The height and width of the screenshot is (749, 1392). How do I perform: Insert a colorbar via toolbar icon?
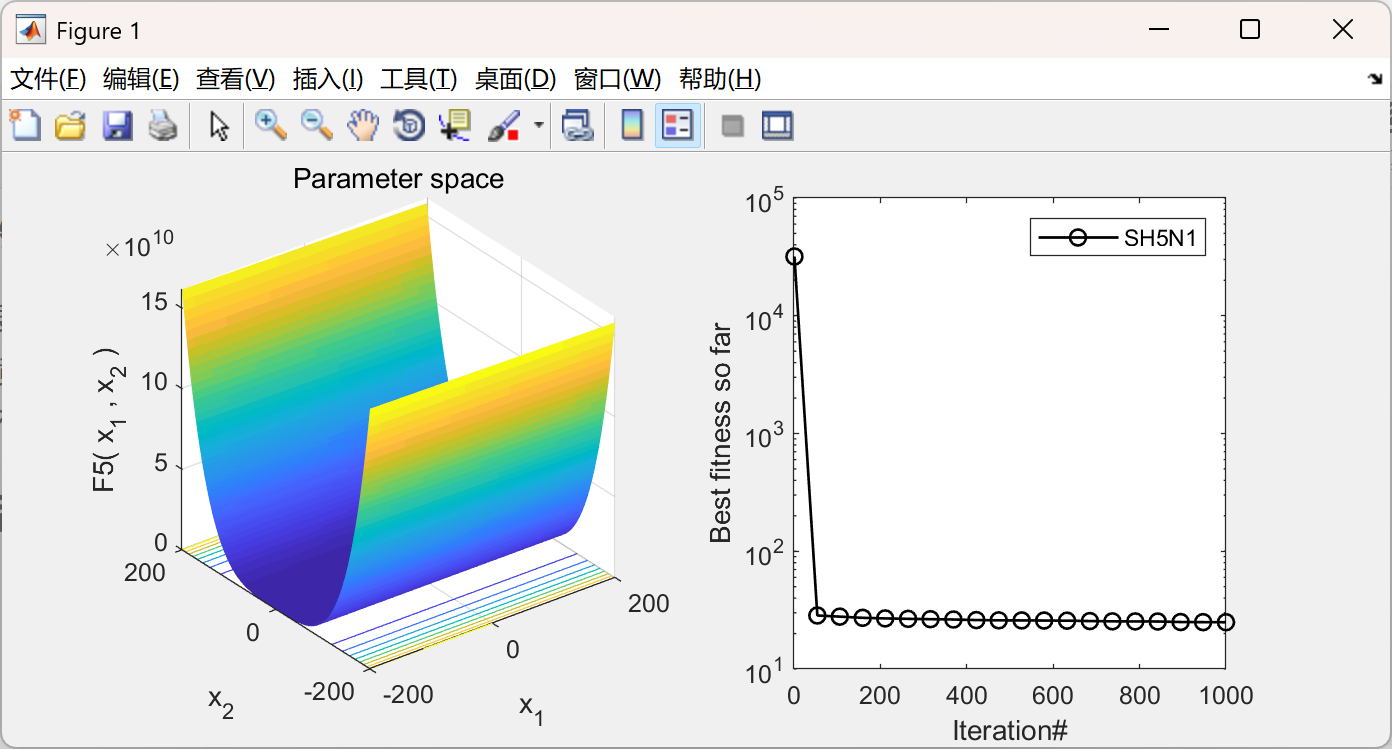pyautogui.click(x=632, y=125)
